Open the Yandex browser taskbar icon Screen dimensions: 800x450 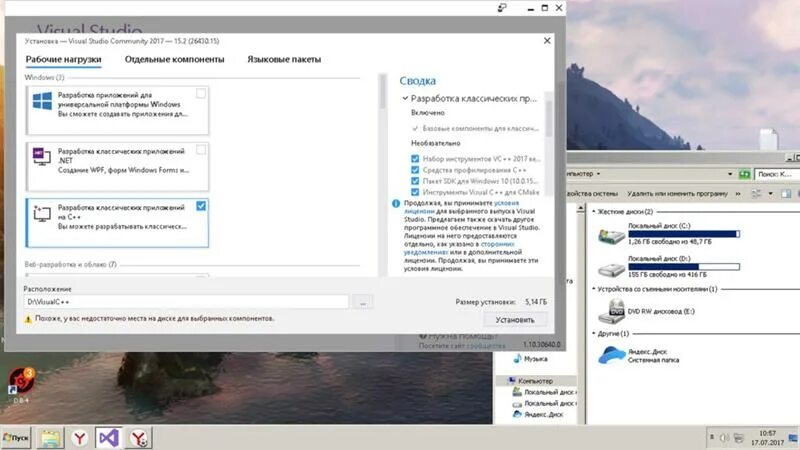point(79,438)
